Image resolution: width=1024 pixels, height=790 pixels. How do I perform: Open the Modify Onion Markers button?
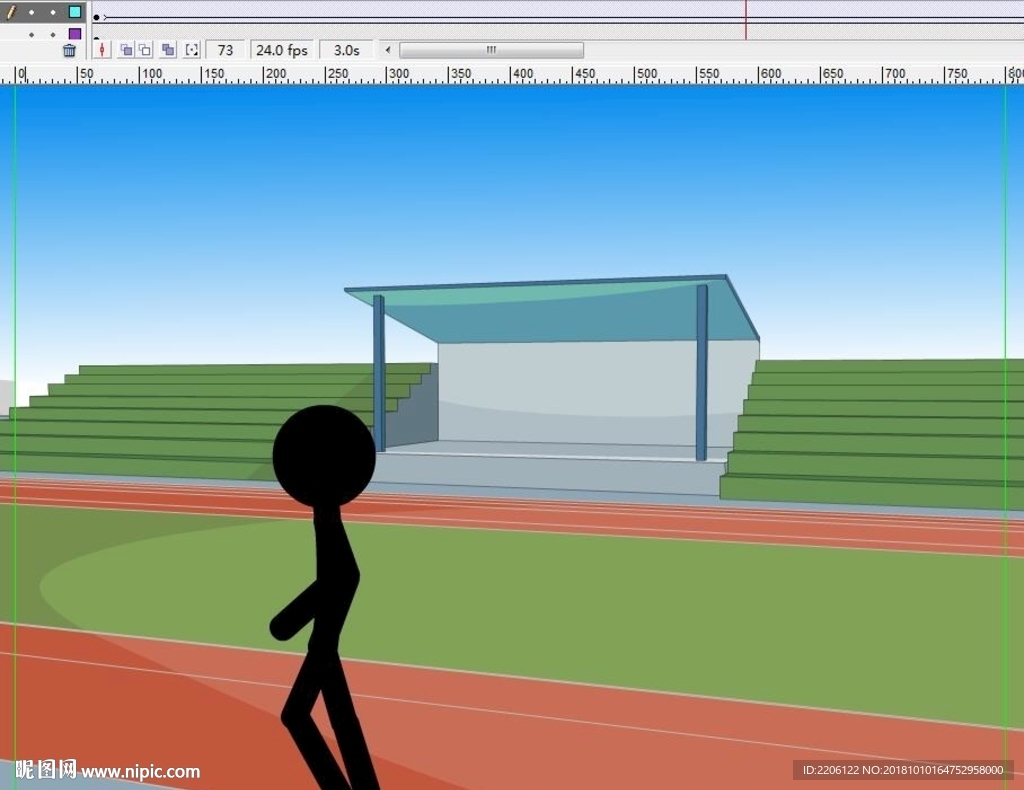pos(191,50)
